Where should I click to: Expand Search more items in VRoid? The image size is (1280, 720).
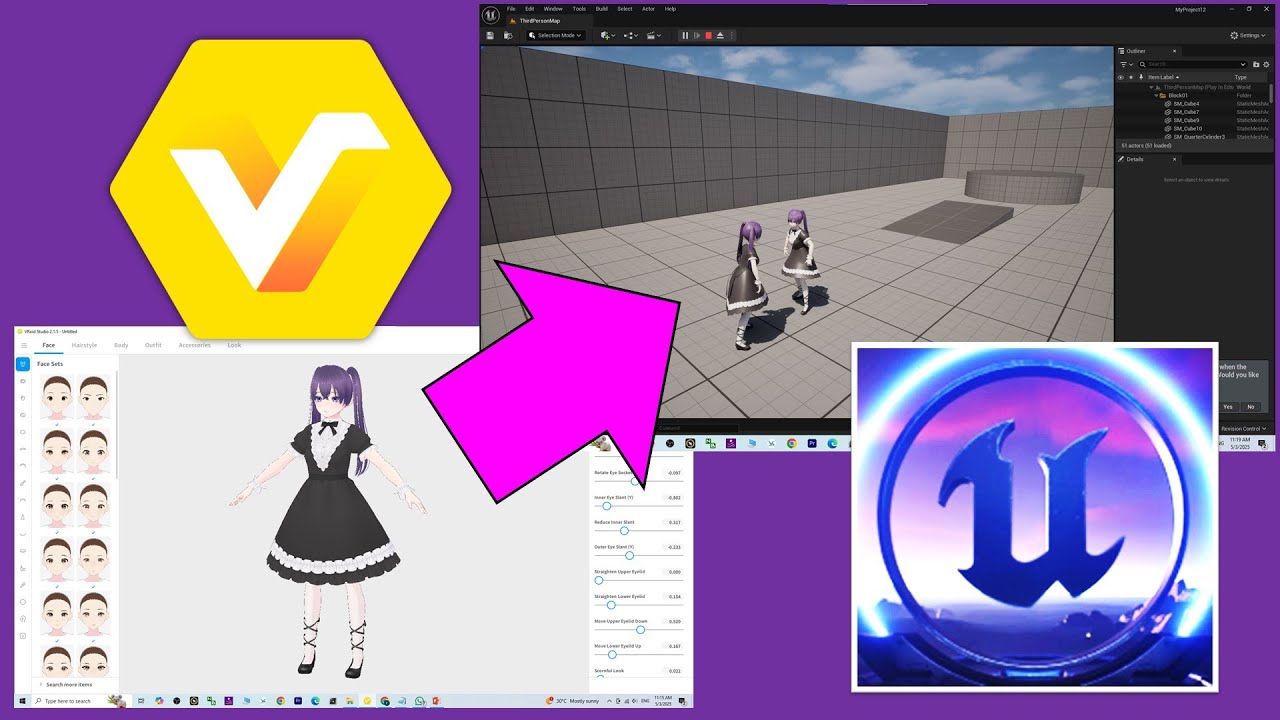click(66, 684)
